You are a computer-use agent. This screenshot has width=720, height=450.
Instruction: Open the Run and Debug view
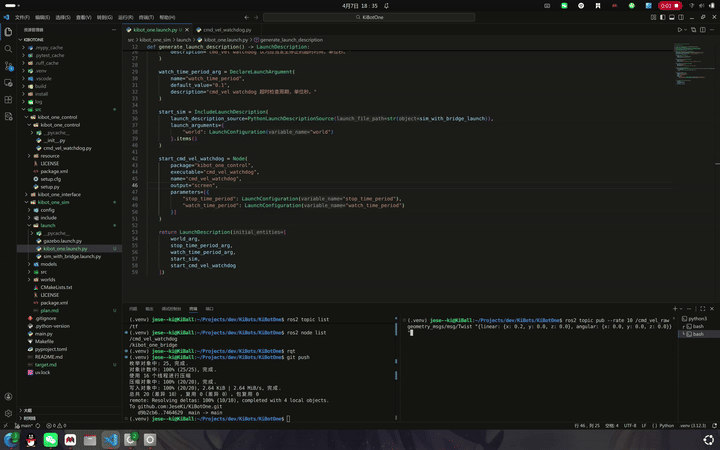9,83
